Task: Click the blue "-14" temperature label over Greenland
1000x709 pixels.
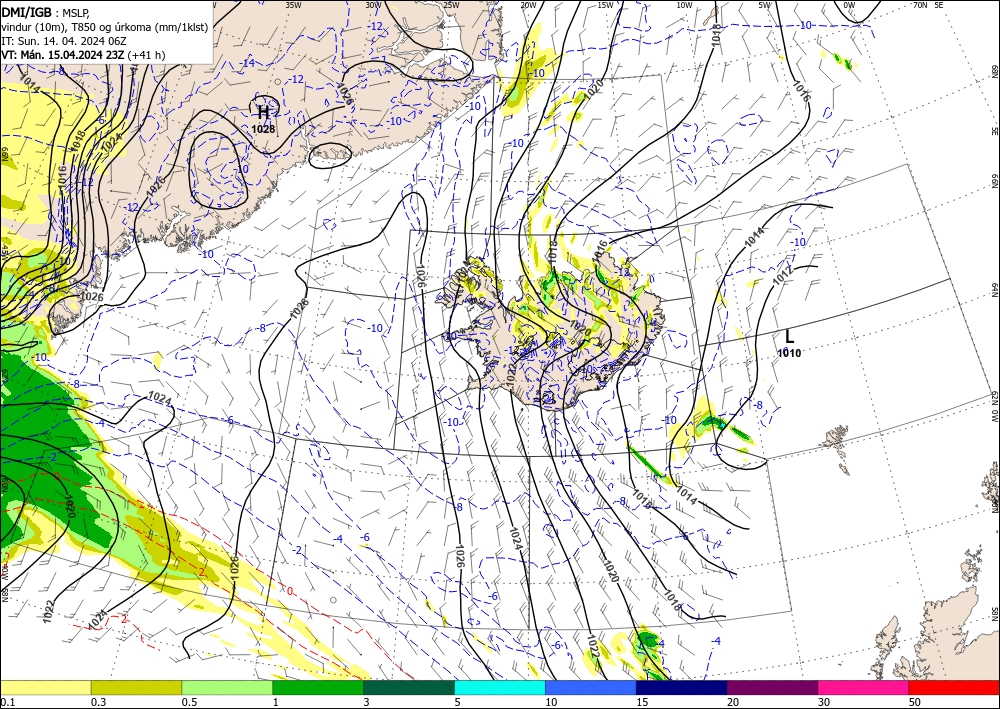Action: tap(247, 62)
